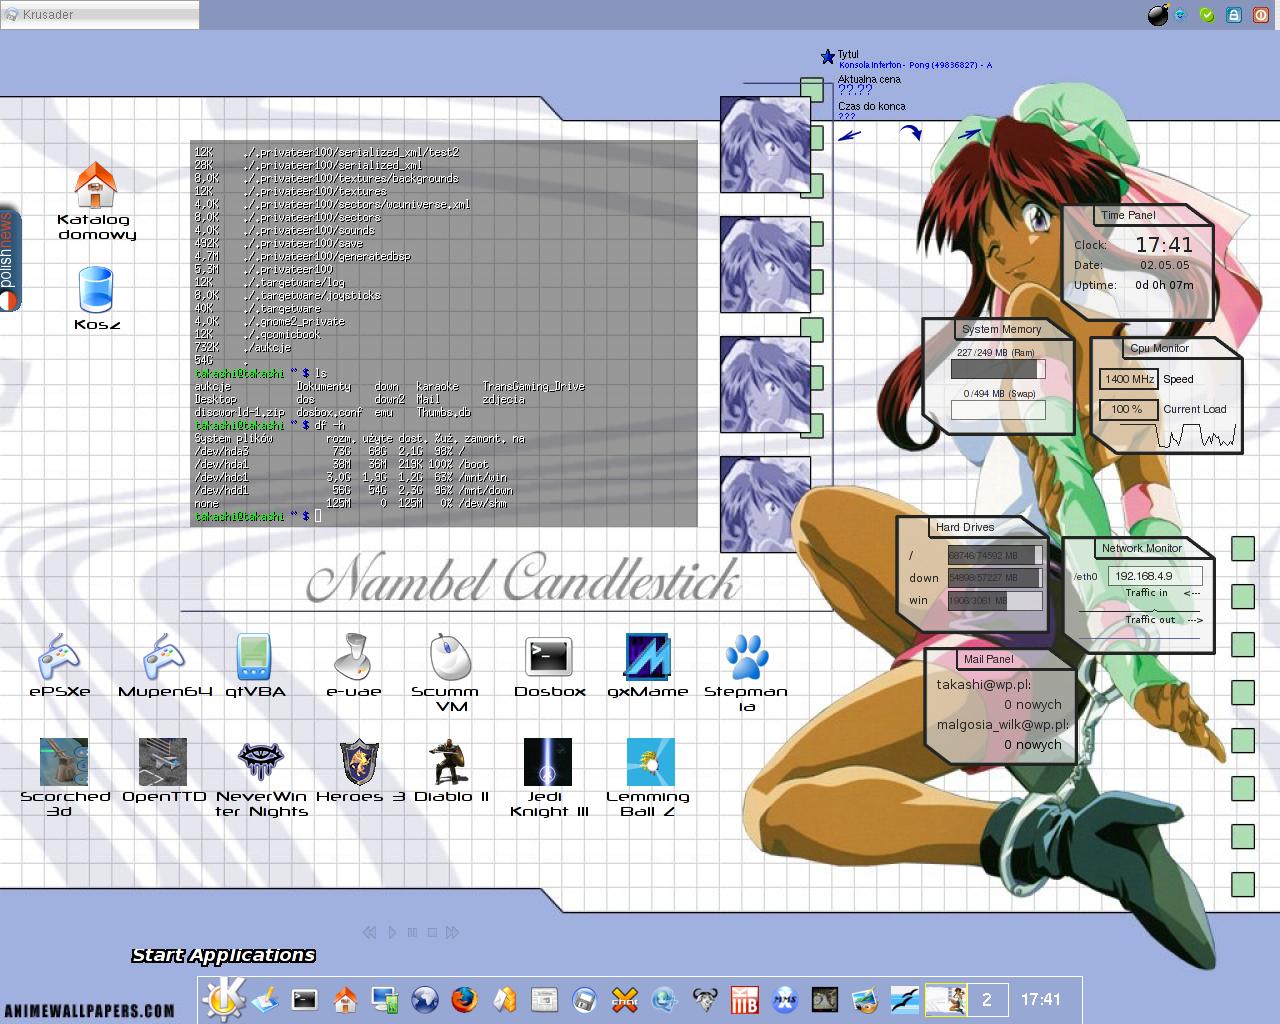
Task: Focus the terminal window with df output
Action: (444, 333)
